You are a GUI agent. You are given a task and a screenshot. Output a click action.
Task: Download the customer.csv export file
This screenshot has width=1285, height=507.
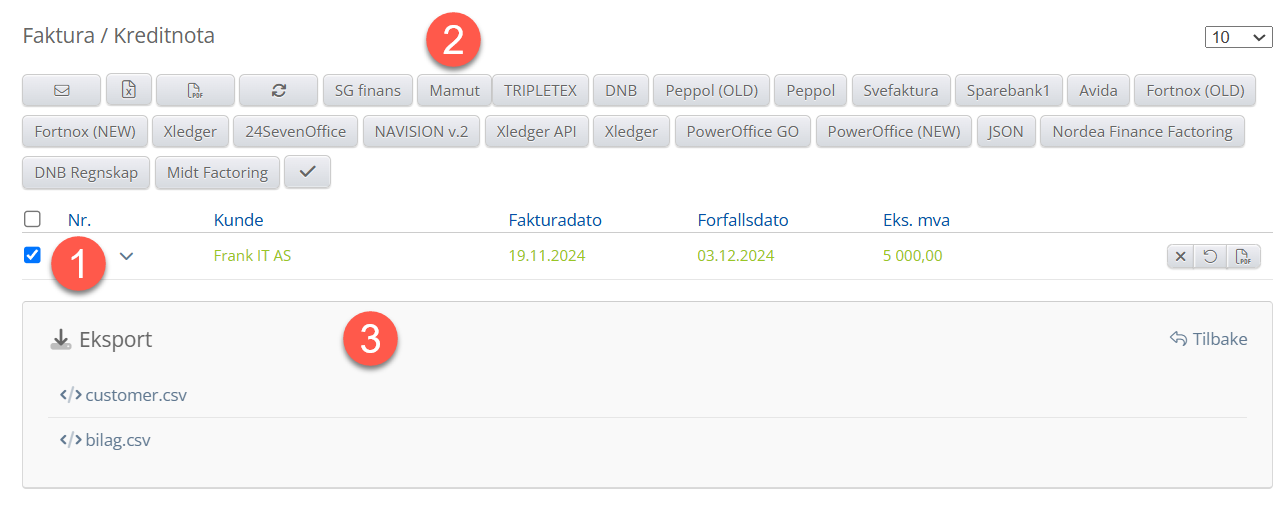(x=136, y=395)
